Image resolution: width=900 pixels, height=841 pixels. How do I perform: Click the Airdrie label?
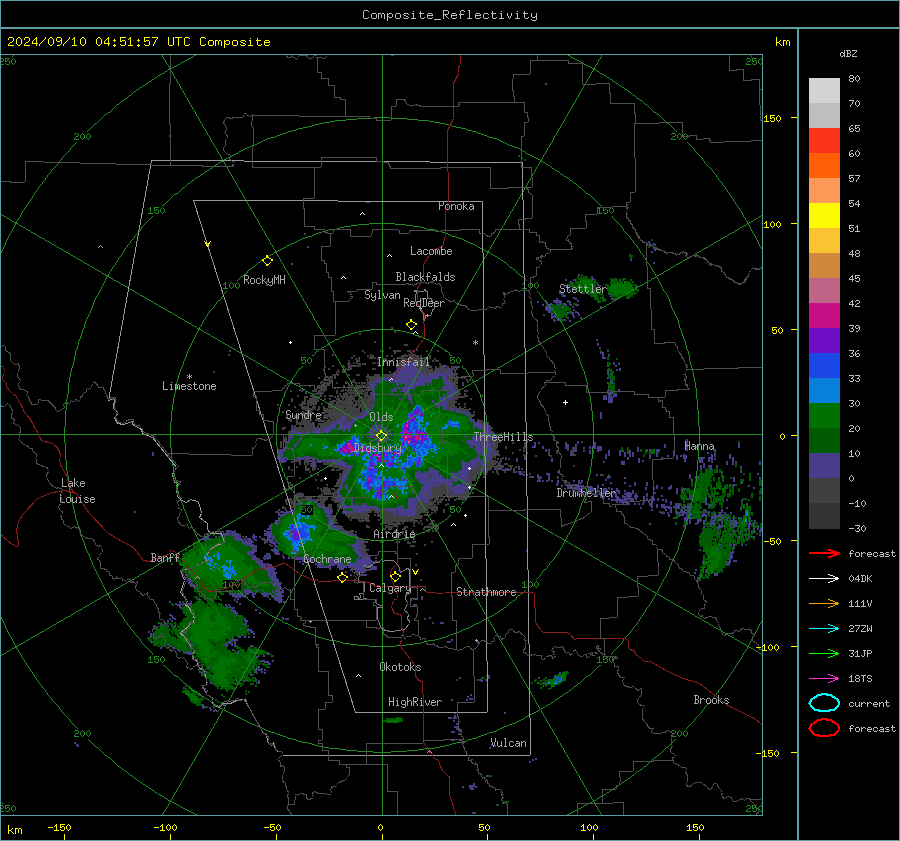[x=394, y=534]
